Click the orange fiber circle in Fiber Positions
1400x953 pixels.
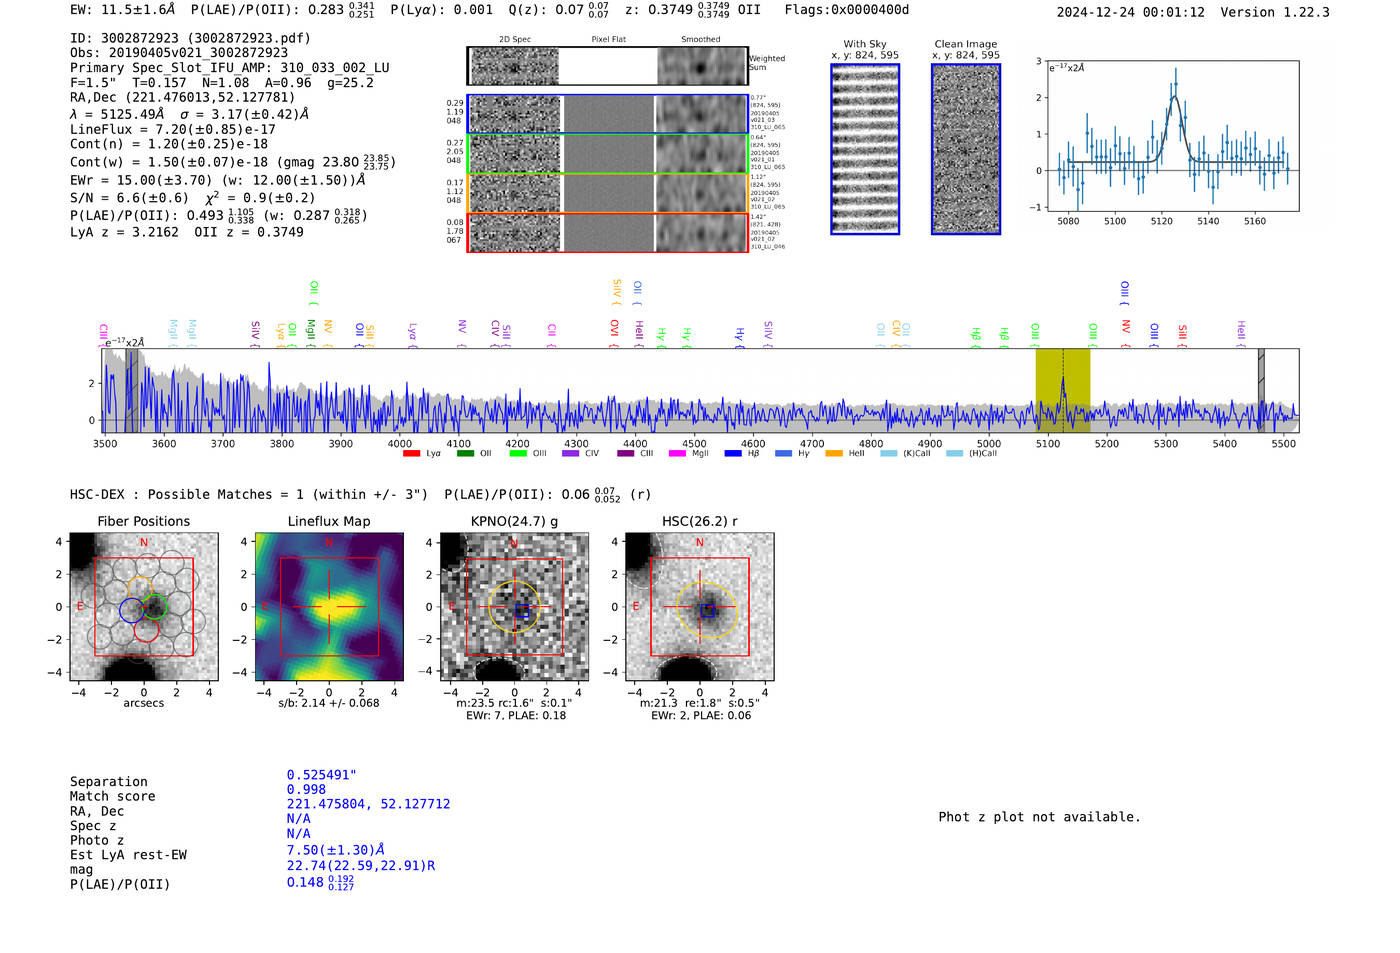[139, 588]
